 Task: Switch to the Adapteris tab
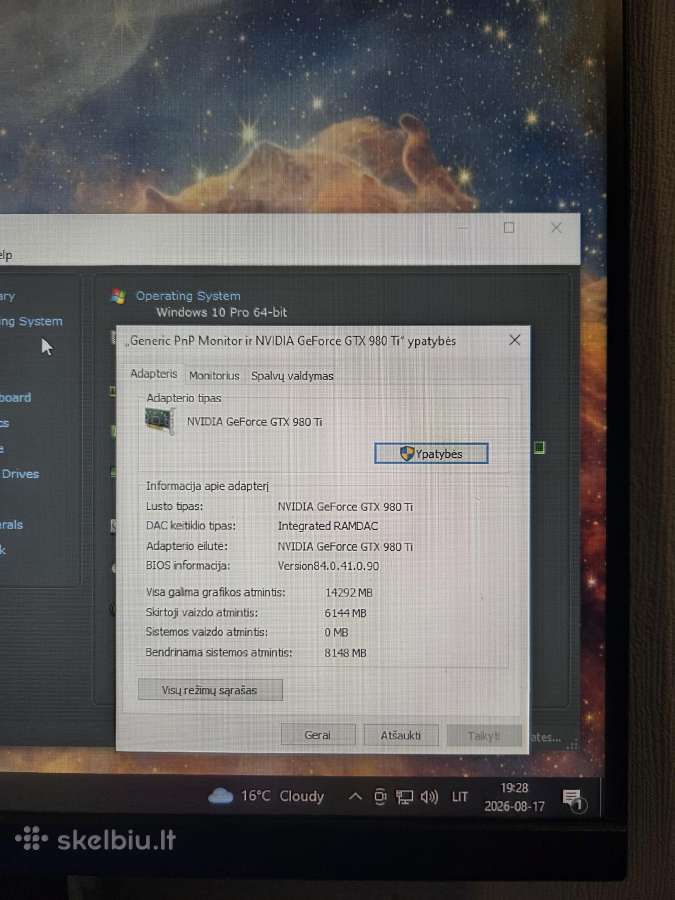click(x=153, y=374)
